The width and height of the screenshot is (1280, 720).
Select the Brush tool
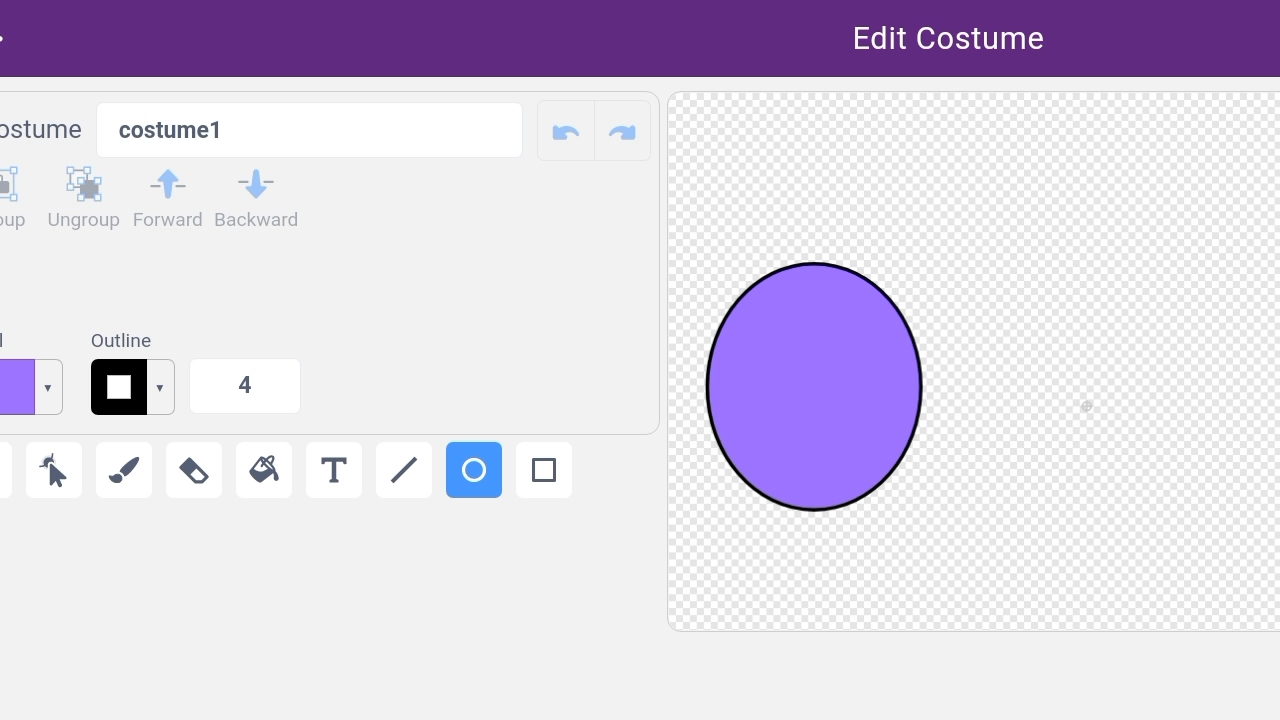click(x=124, y=470)
